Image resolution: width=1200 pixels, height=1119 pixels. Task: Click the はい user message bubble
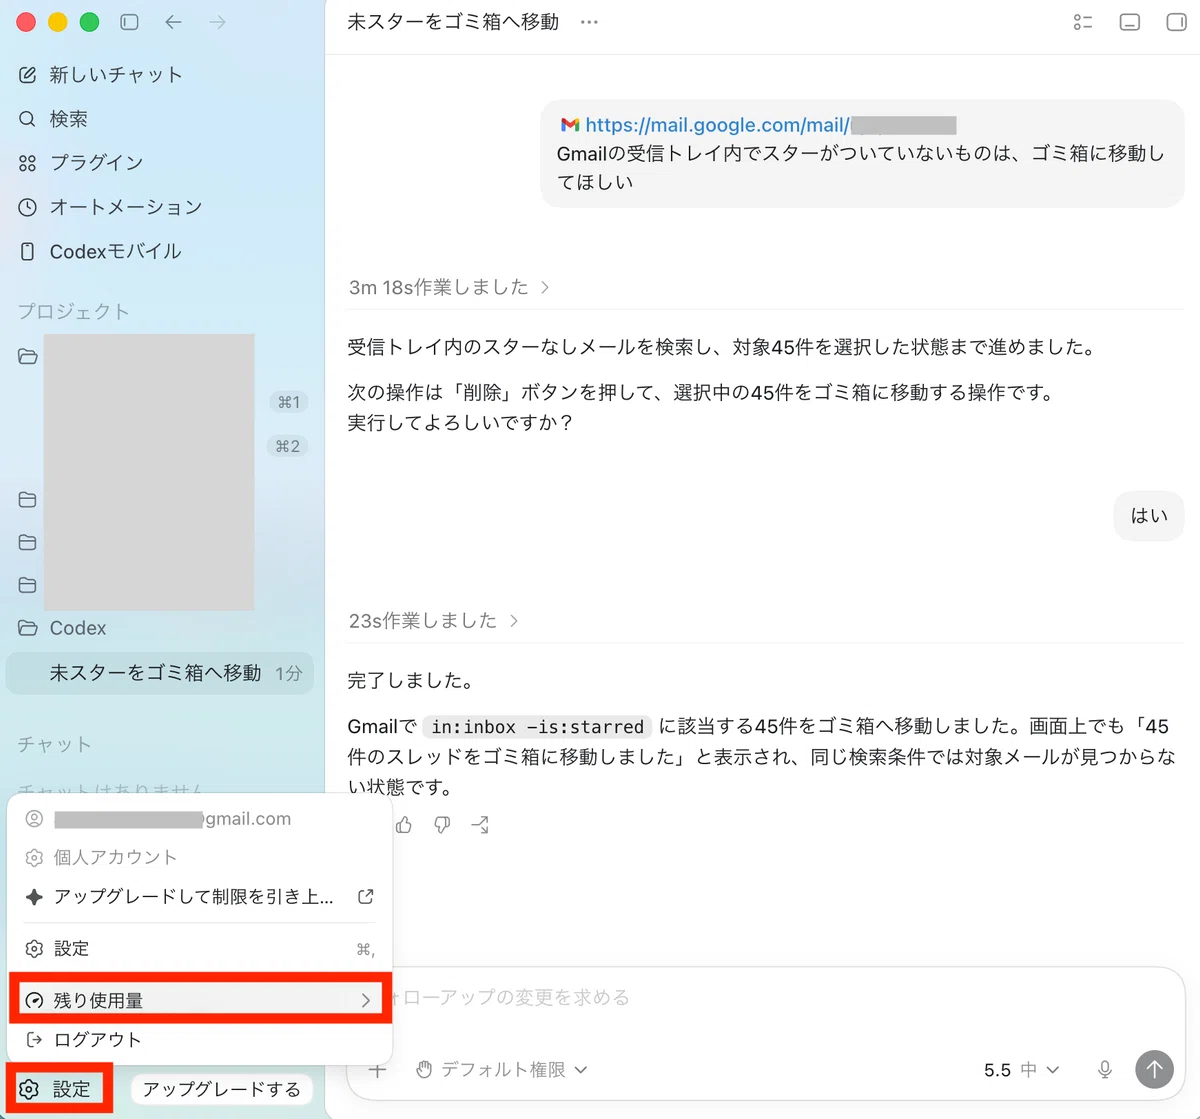click(x=1149, y=516)
